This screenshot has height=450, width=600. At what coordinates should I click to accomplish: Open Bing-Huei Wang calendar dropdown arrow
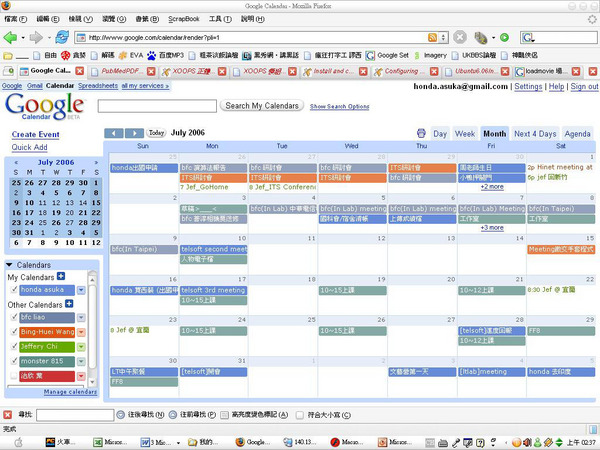(81, 332)
